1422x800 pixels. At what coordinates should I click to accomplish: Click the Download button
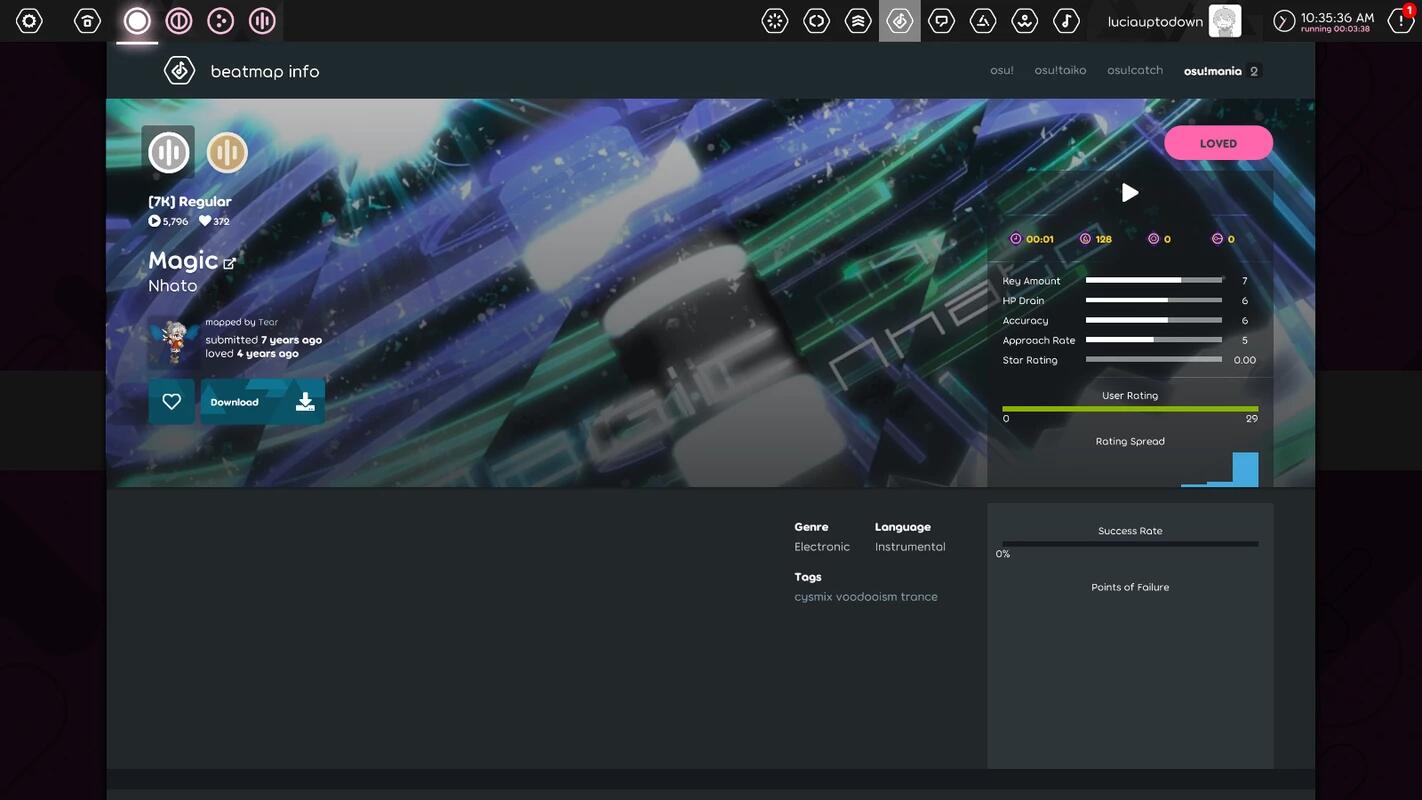pyautogui.click(x=262, y=402)
